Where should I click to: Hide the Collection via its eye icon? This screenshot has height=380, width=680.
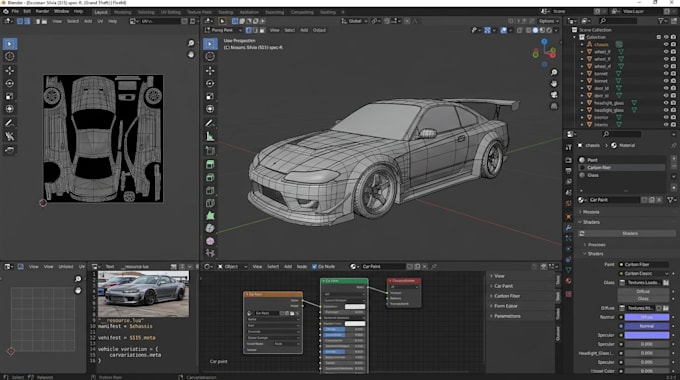666,37
